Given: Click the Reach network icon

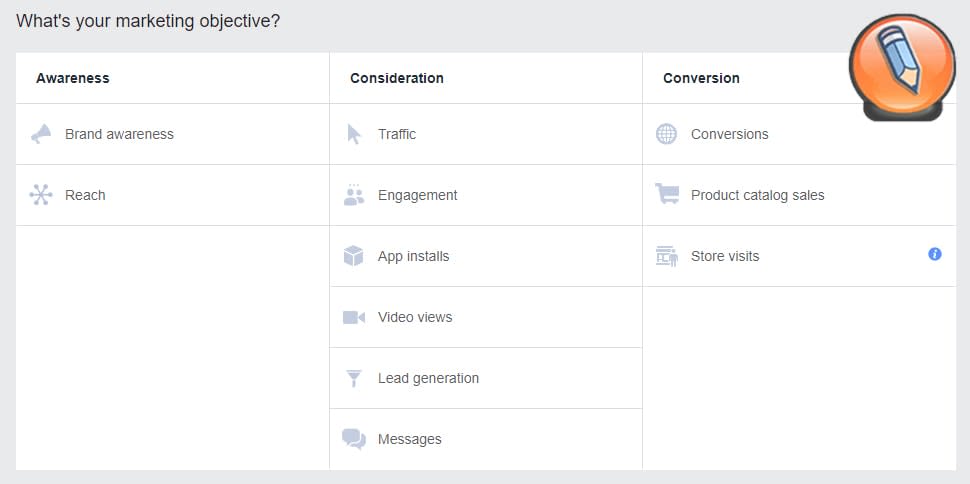Looking at the screenshot, I should (x=41, y=195).
